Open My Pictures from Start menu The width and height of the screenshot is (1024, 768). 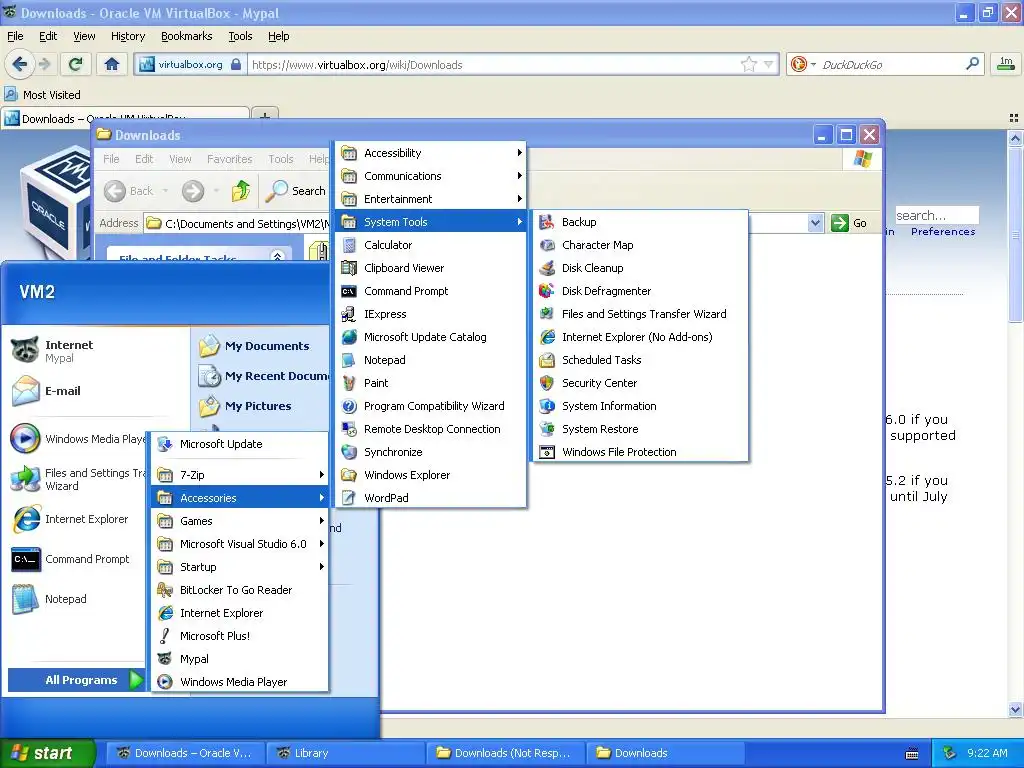246,406
